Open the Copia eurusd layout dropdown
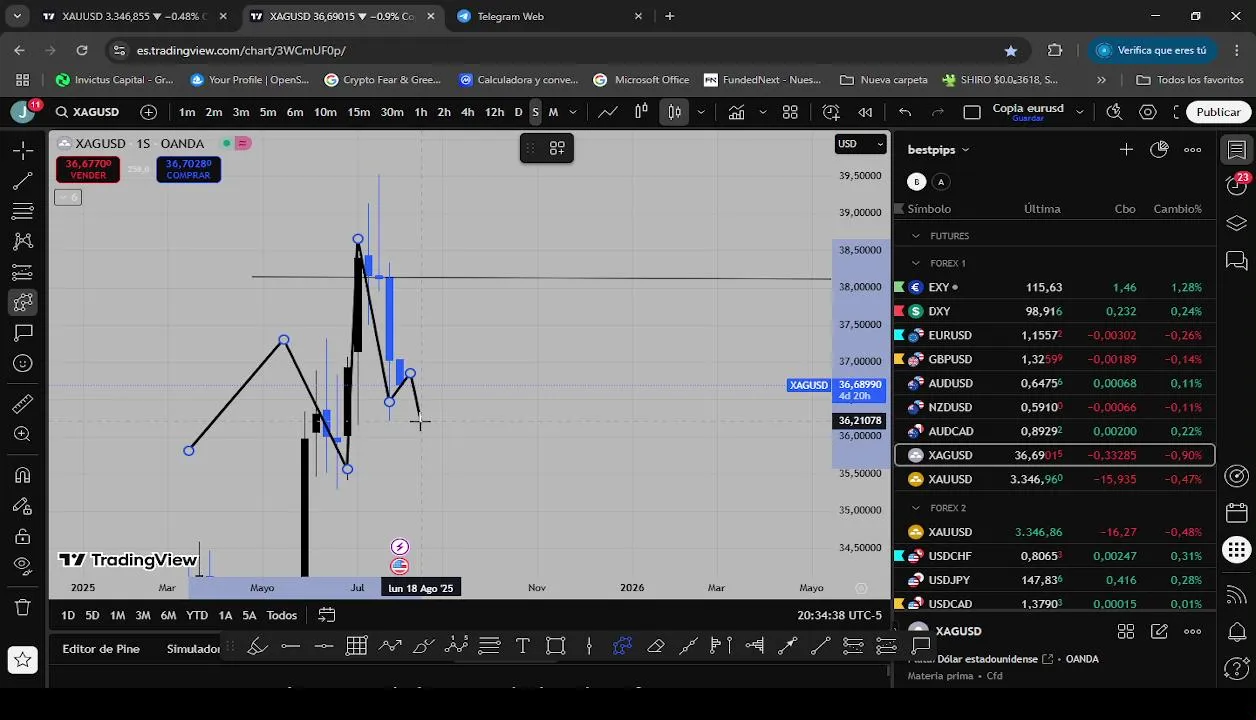Image resolution: width=1256 pixels, height=720 pixels. [x=1079, y=112]
